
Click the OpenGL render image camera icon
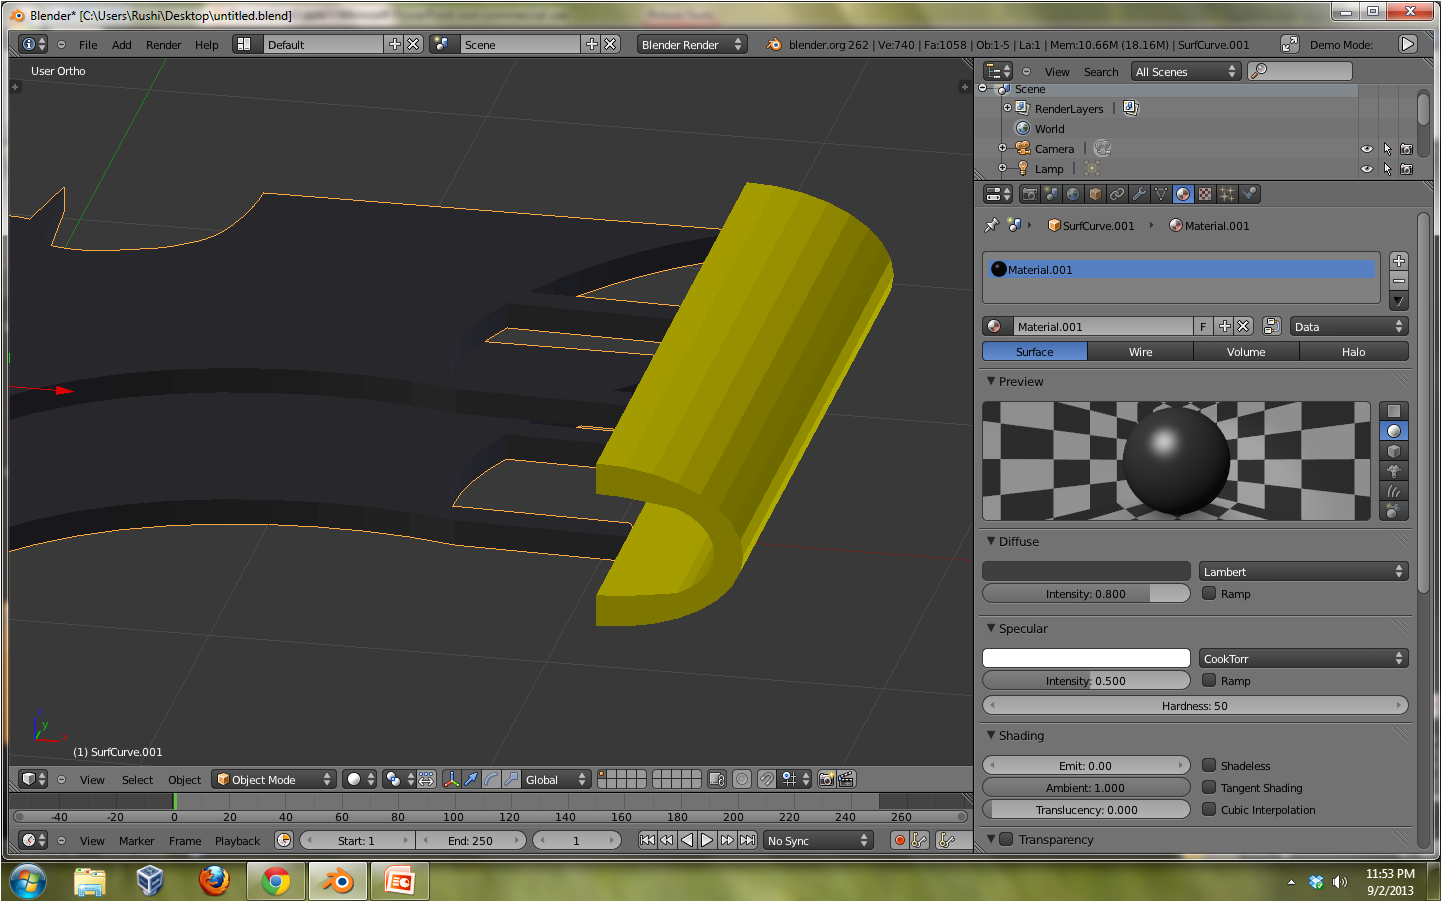point(826,779)
